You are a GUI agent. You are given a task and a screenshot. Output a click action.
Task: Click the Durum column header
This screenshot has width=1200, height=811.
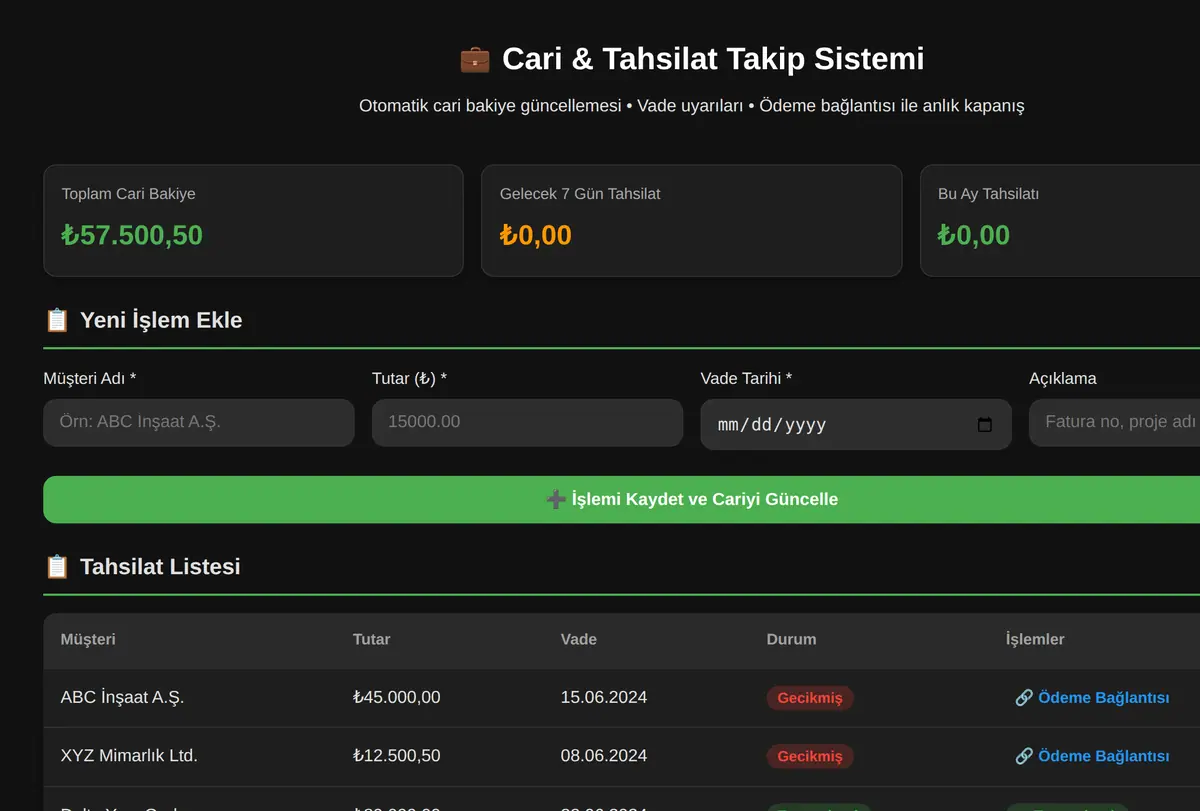pos(792,639)
